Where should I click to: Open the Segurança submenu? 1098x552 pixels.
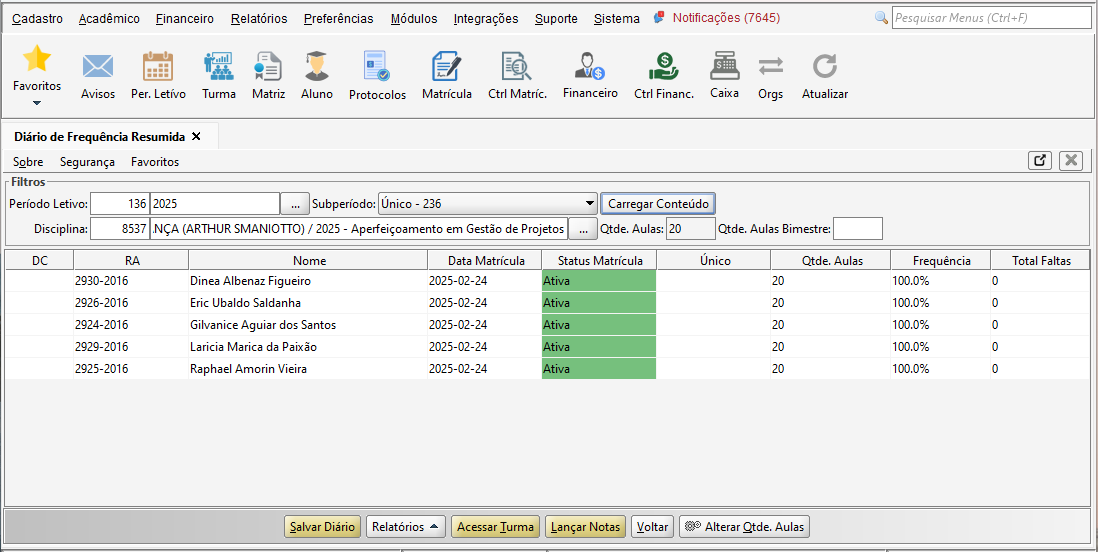pyautogui.click(x=87, y=162)
